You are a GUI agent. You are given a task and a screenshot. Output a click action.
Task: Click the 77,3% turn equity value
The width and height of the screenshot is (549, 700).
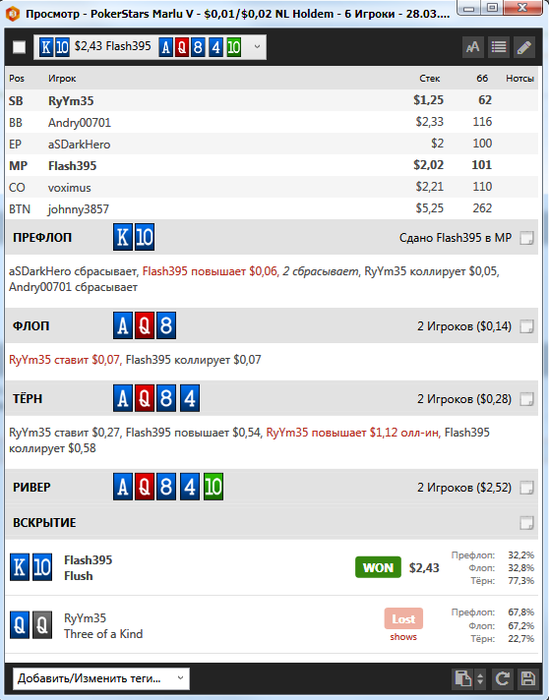pos(521,581)
